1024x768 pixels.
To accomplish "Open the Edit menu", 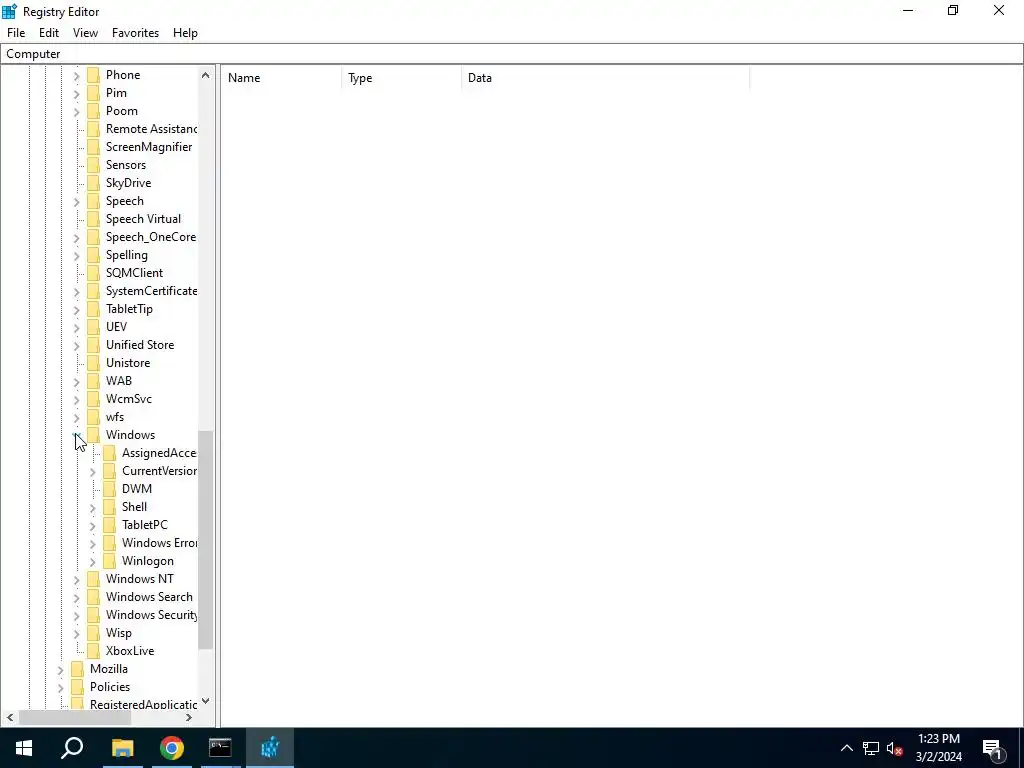I will 49,33.
